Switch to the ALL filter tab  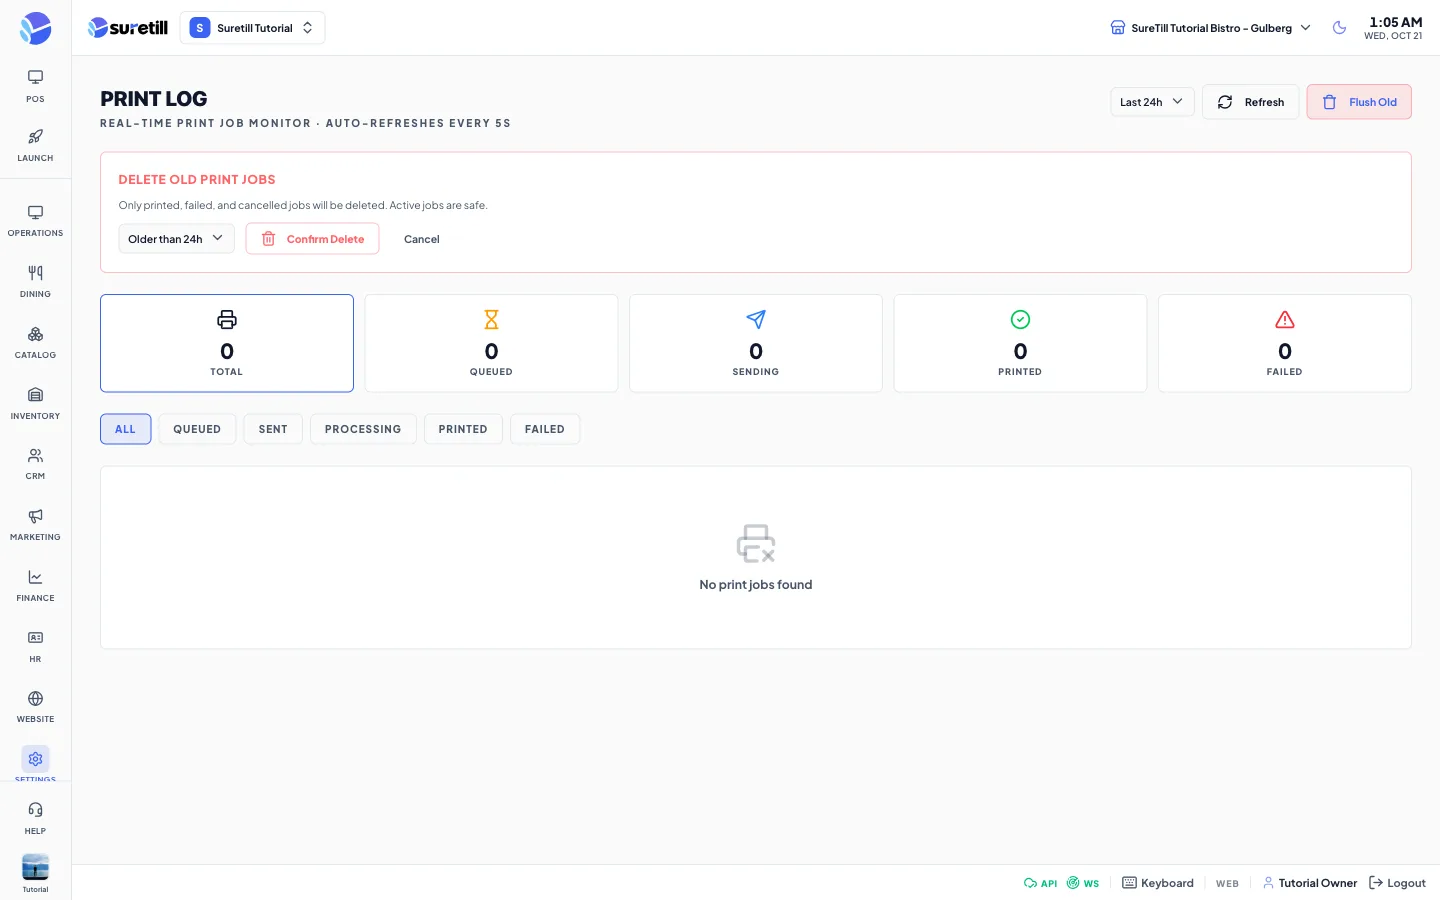pyautogui.click(x=125, y=429)
